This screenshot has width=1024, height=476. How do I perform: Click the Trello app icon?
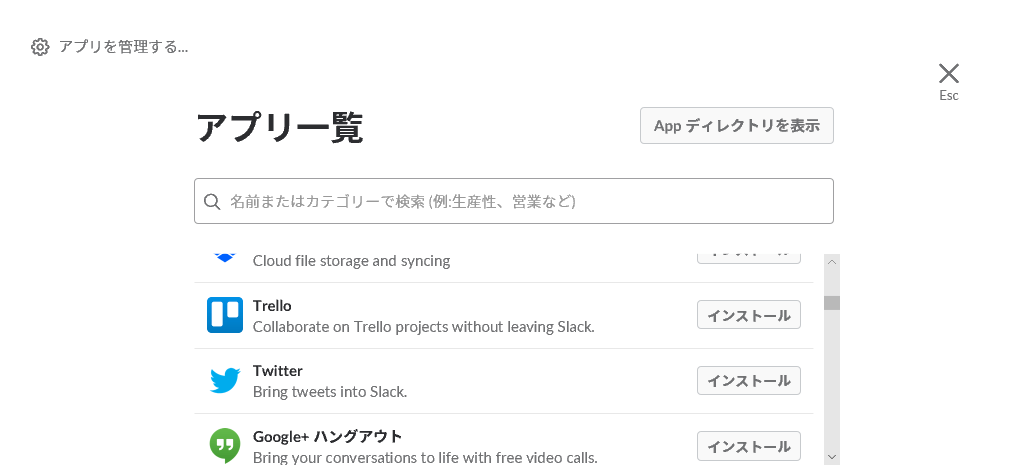225,315
